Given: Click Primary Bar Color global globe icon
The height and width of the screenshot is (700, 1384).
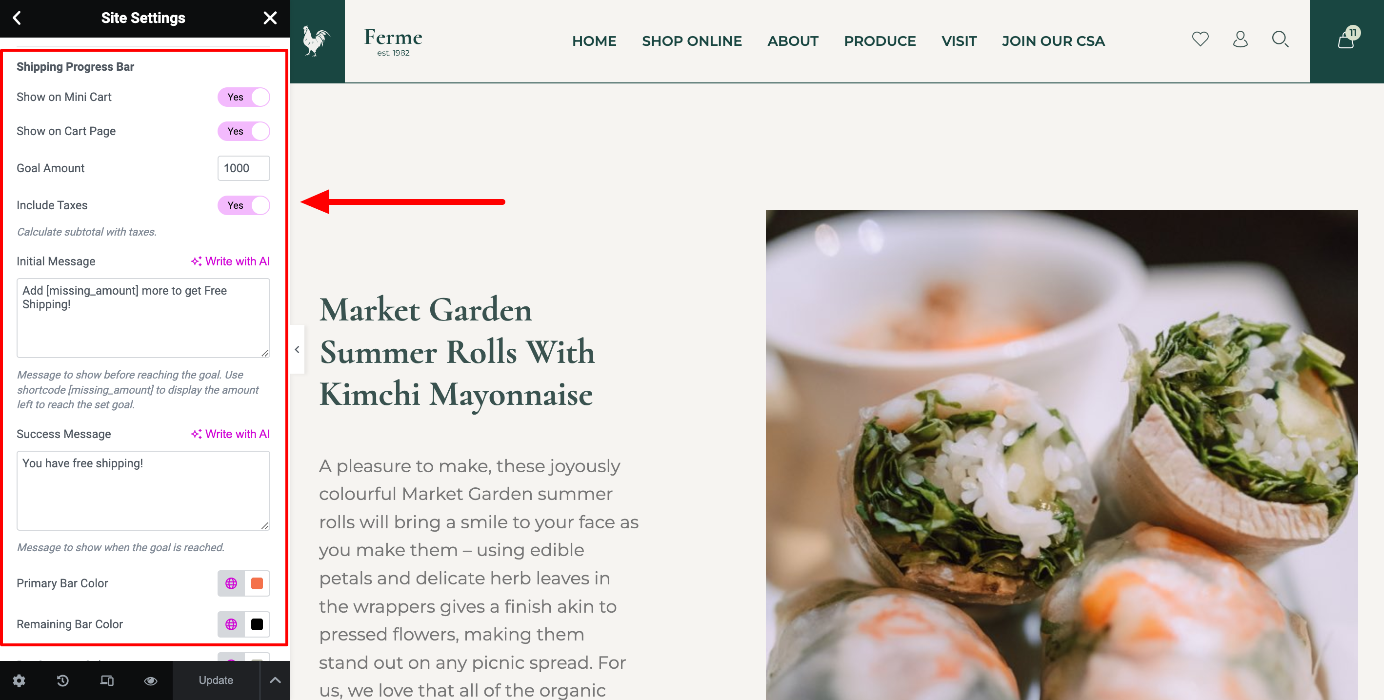Looking at the screenshot, I should pos(231,583).
